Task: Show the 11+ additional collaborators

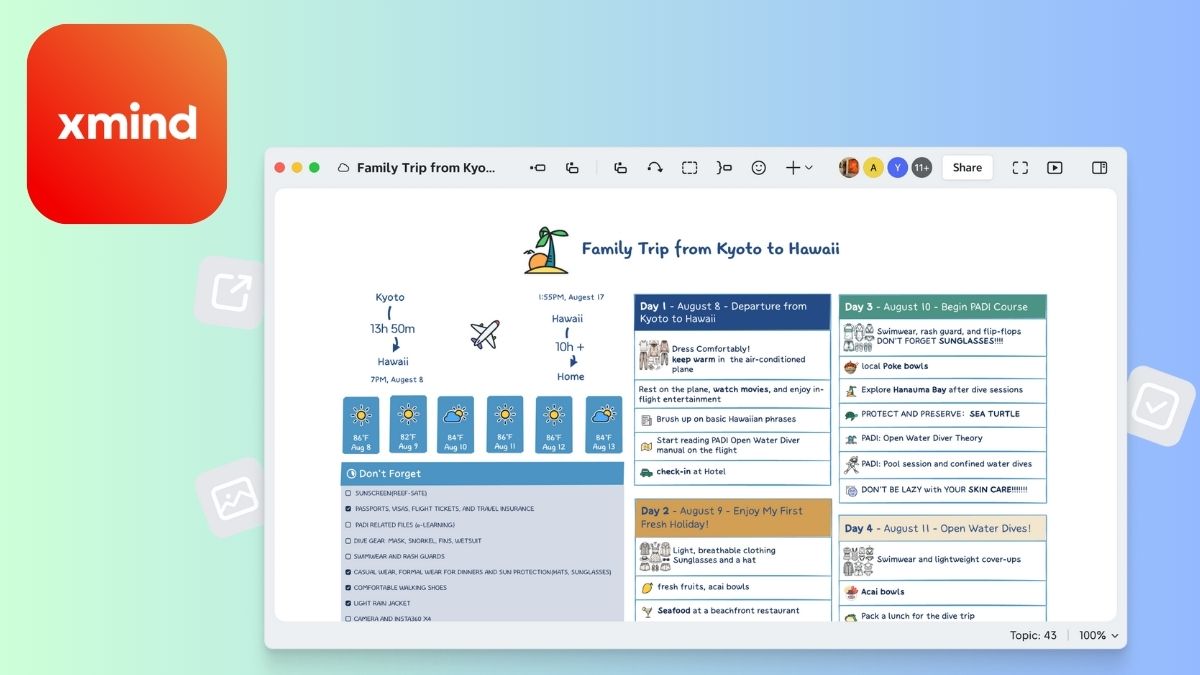Action: (921, 168)
